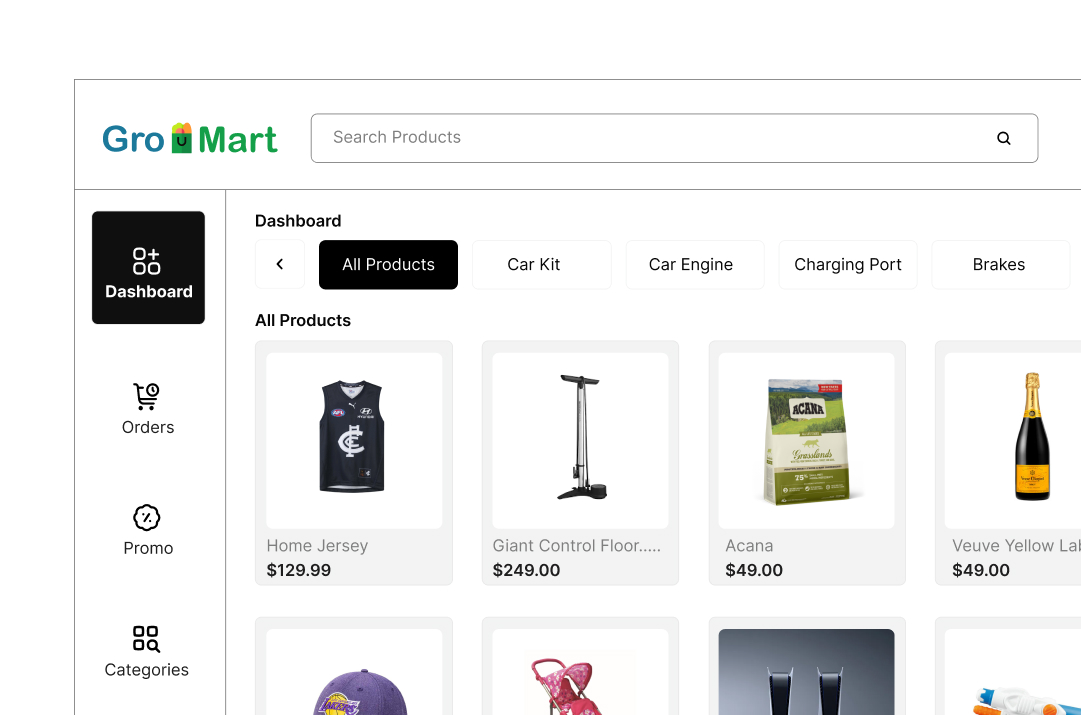Viewport: 1081px width, 715px height.
Task: Switch to the Car Kit tab
Action: click(x=542, y=265)
